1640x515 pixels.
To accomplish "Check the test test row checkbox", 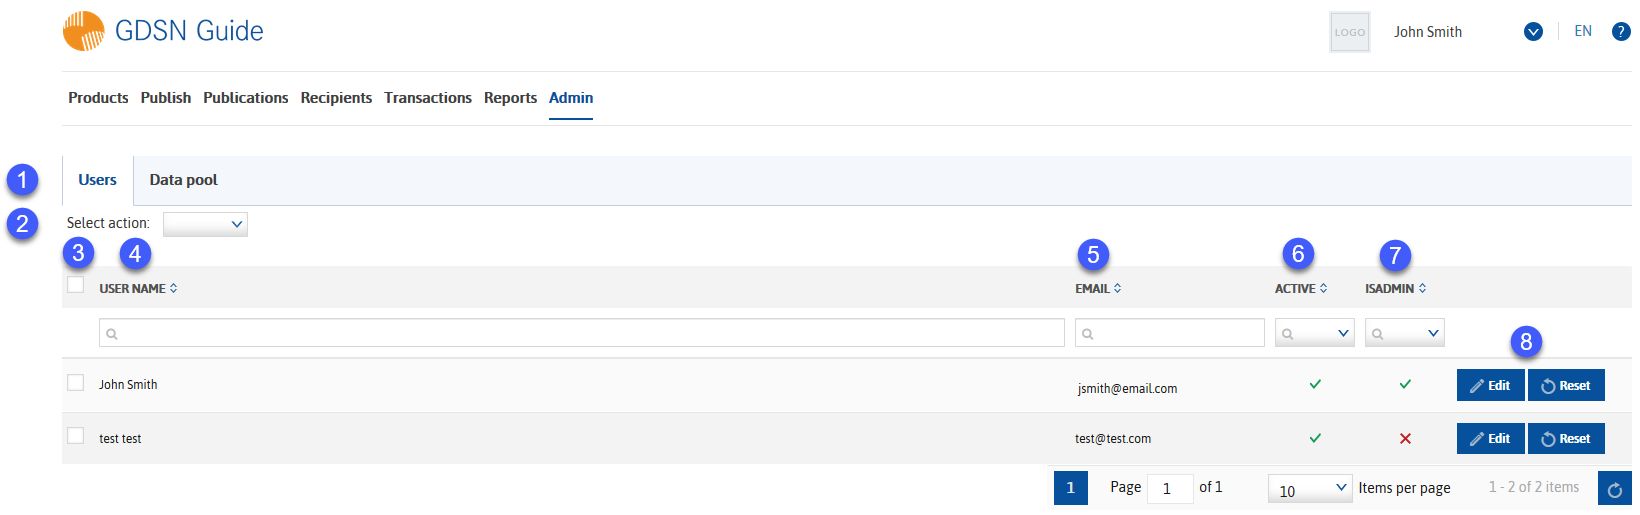I will tap(76, 436).
